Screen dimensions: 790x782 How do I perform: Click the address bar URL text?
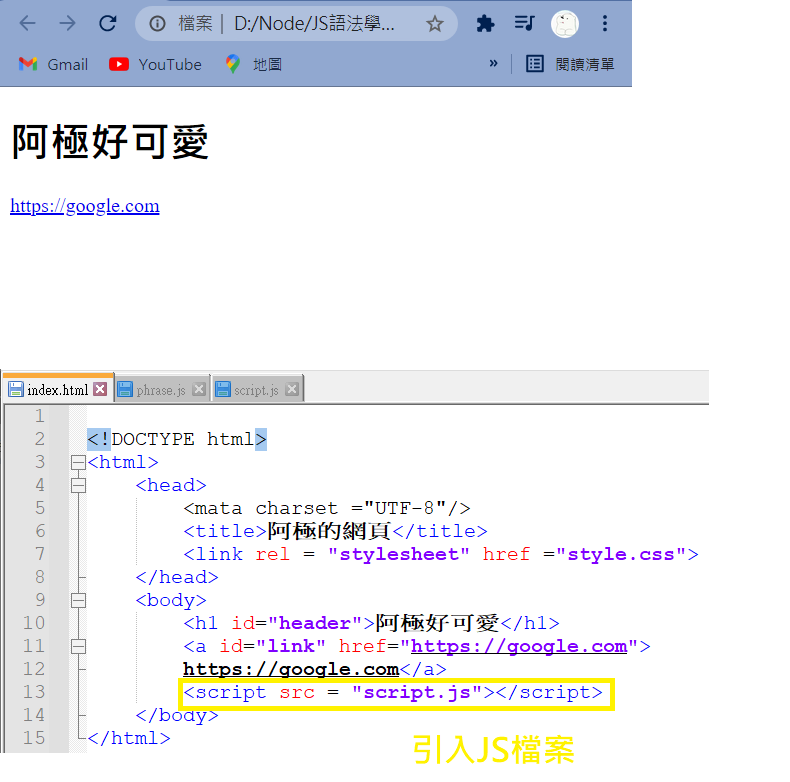pyautogui.click(x=314, y=23)
